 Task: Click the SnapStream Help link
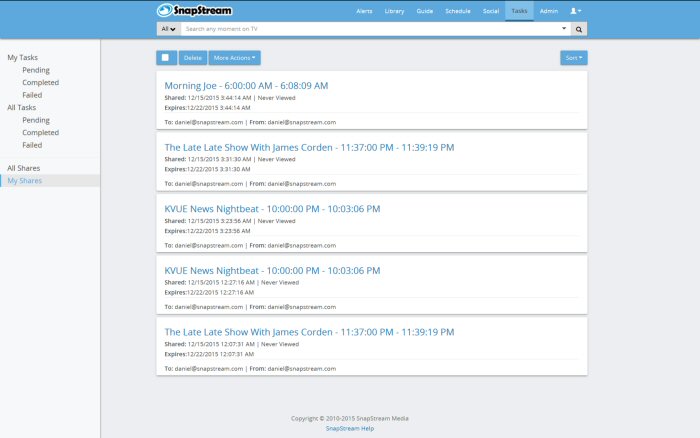[350, 429]
